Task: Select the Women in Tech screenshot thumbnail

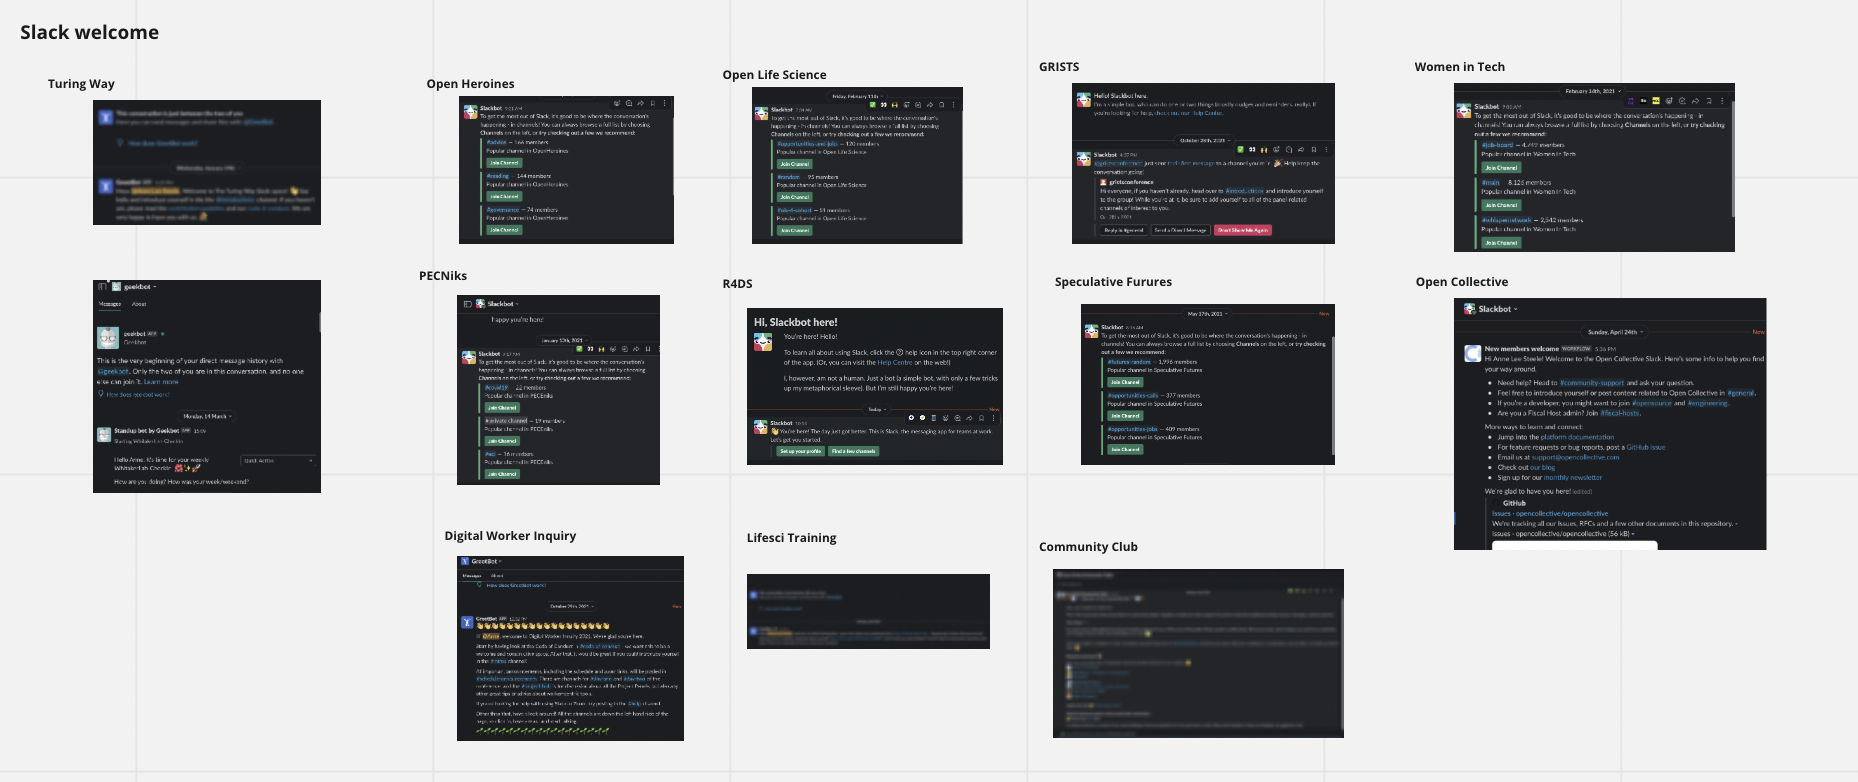Action: coord(1594,167)
